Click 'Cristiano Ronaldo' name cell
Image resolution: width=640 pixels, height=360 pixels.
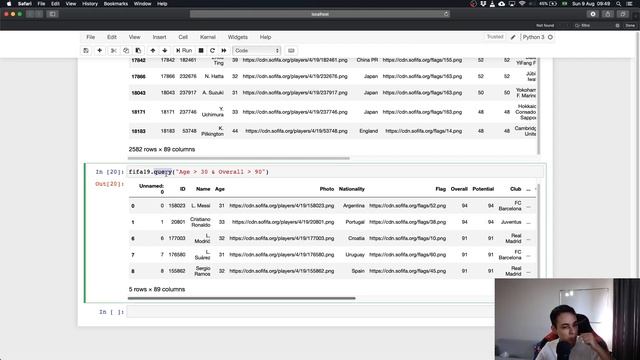coord(200,222)
